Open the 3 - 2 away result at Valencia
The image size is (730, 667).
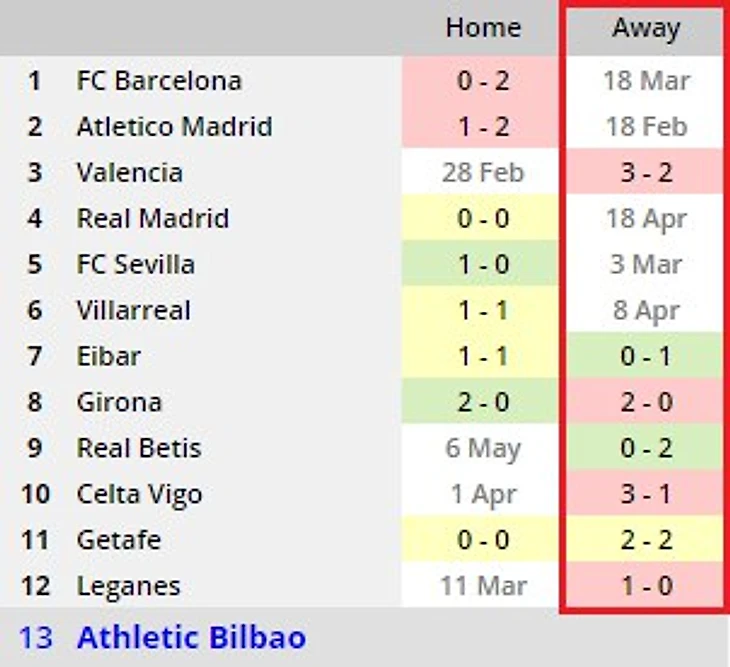point(645,173)
